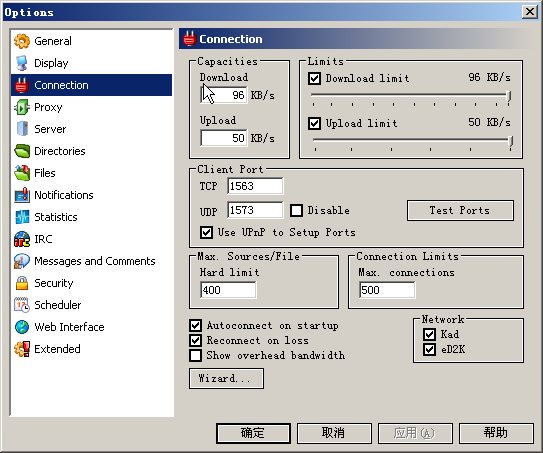
Task: Click the plug icon in Connection header
Action: point(189,39)
